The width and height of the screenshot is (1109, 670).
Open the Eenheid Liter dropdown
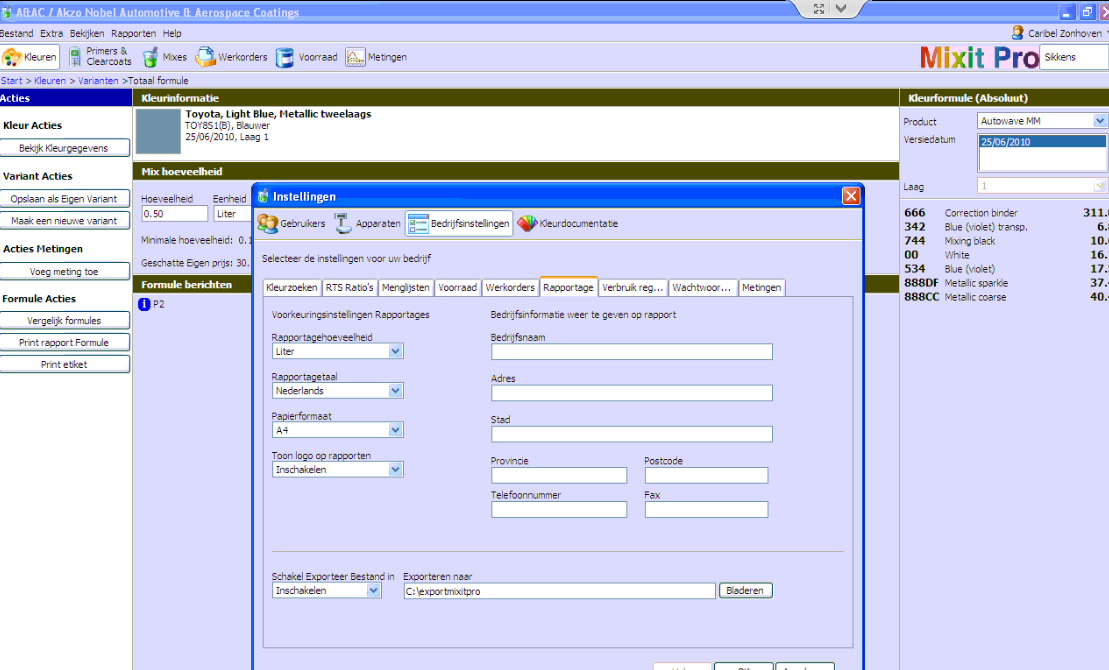tap(233, 214)
